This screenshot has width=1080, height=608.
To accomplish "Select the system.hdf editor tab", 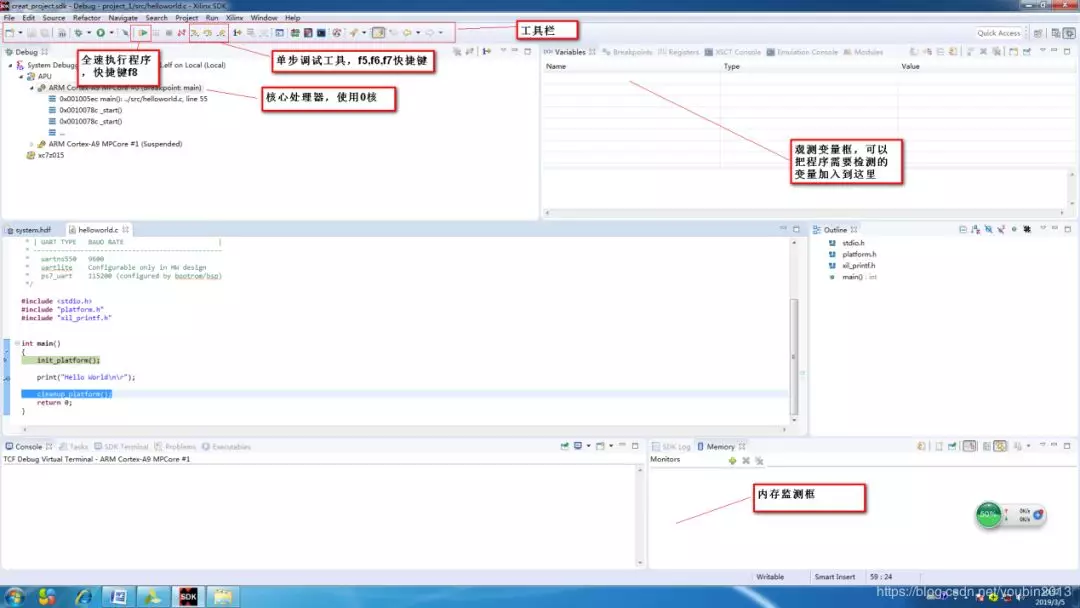I will [x=29, y=230].
